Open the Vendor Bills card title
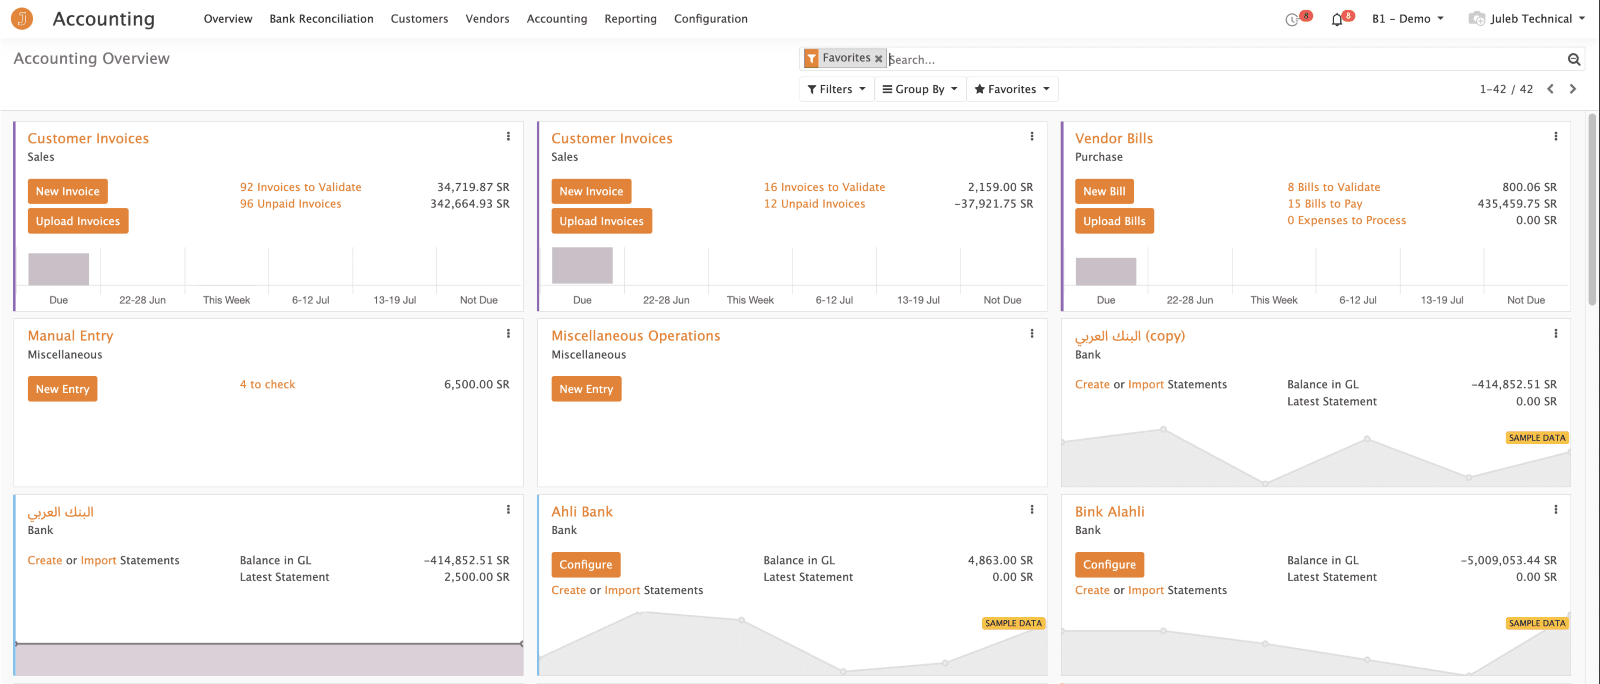The image size is (1600, 684). click(x=1114, y=138)
